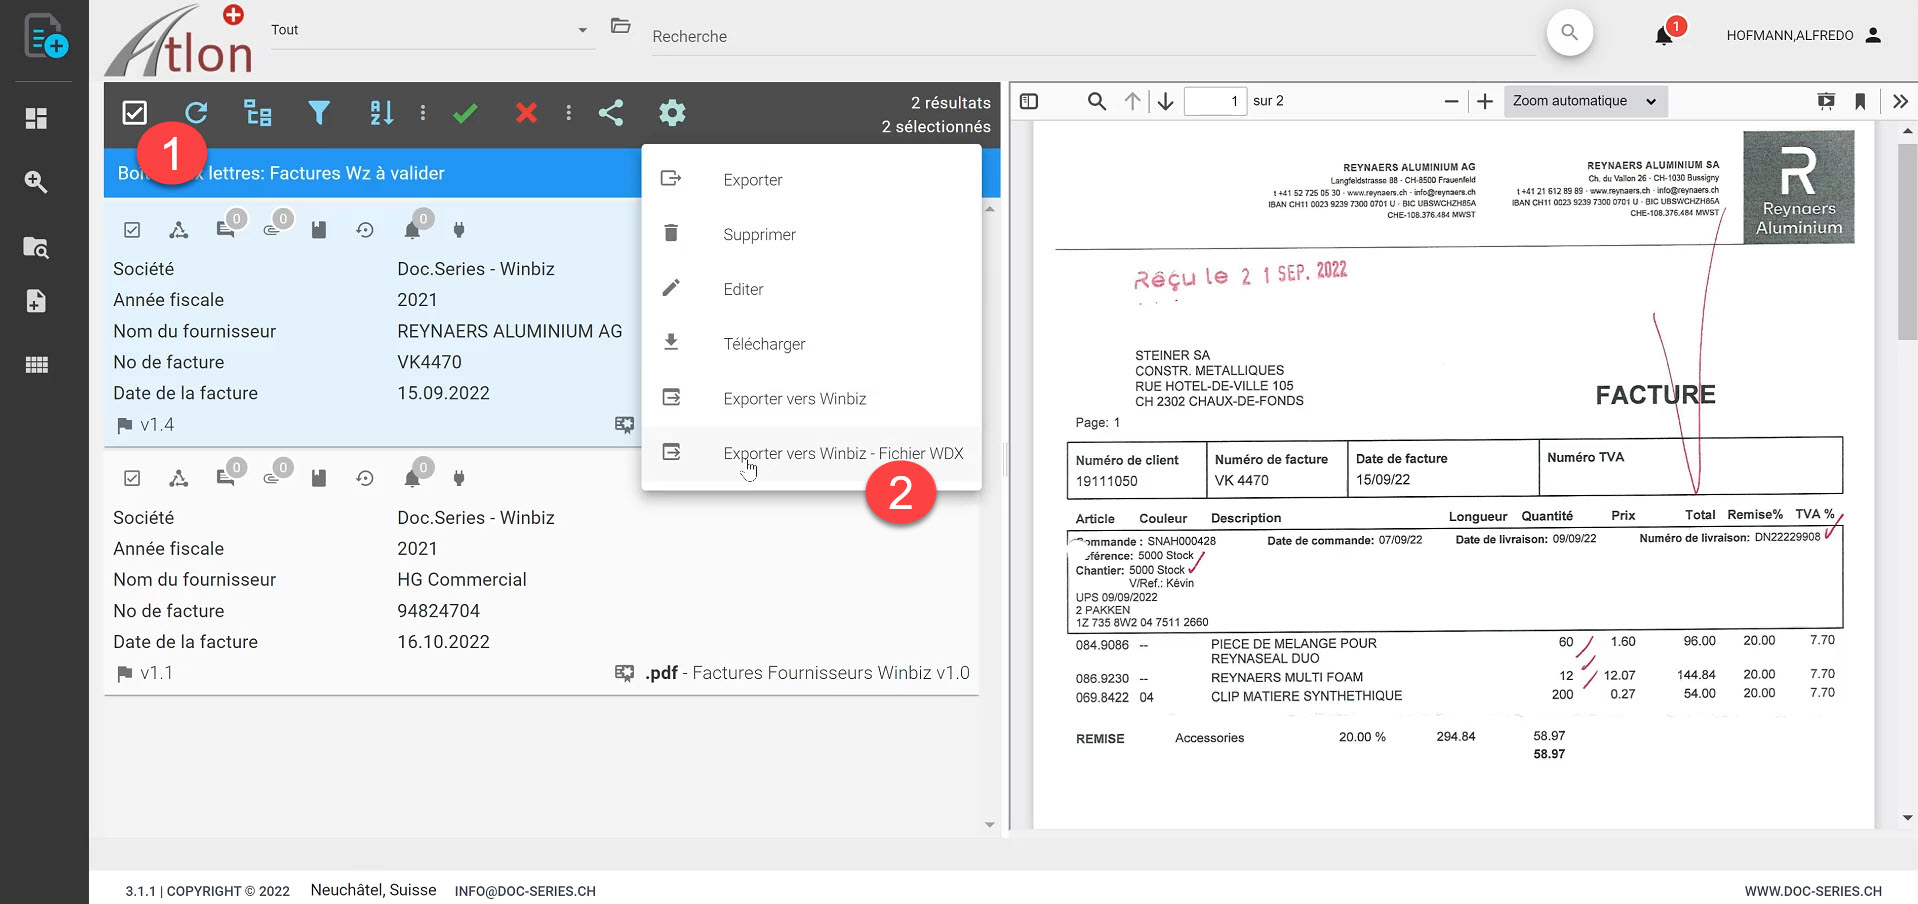The width and height of the screenshot is (1918, 904).
Task: Click save icon on REYNAERS card
Action: pos(319,230)
